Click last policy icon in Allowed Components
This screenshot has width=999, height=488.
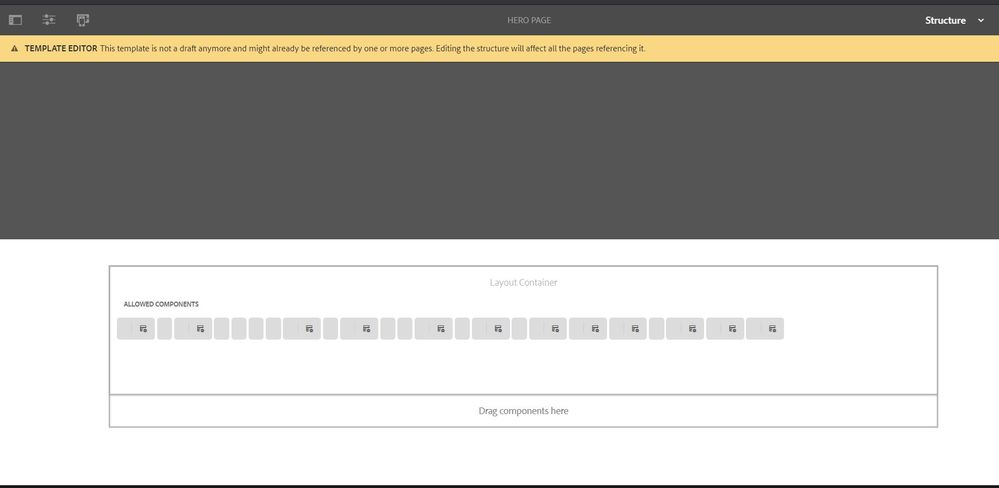tap(772, 329)
